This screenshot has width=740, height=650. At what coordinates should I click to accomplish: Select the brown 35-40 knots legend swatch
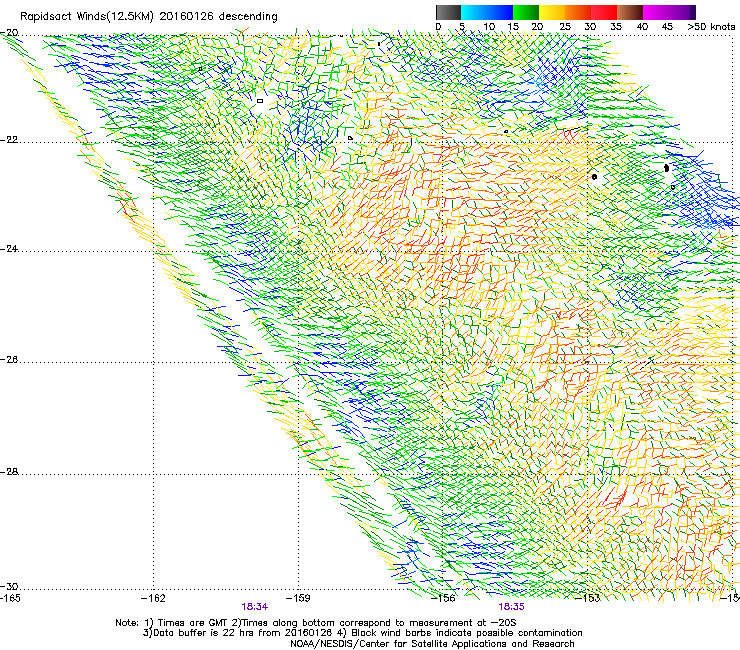(x=630, y=12)
